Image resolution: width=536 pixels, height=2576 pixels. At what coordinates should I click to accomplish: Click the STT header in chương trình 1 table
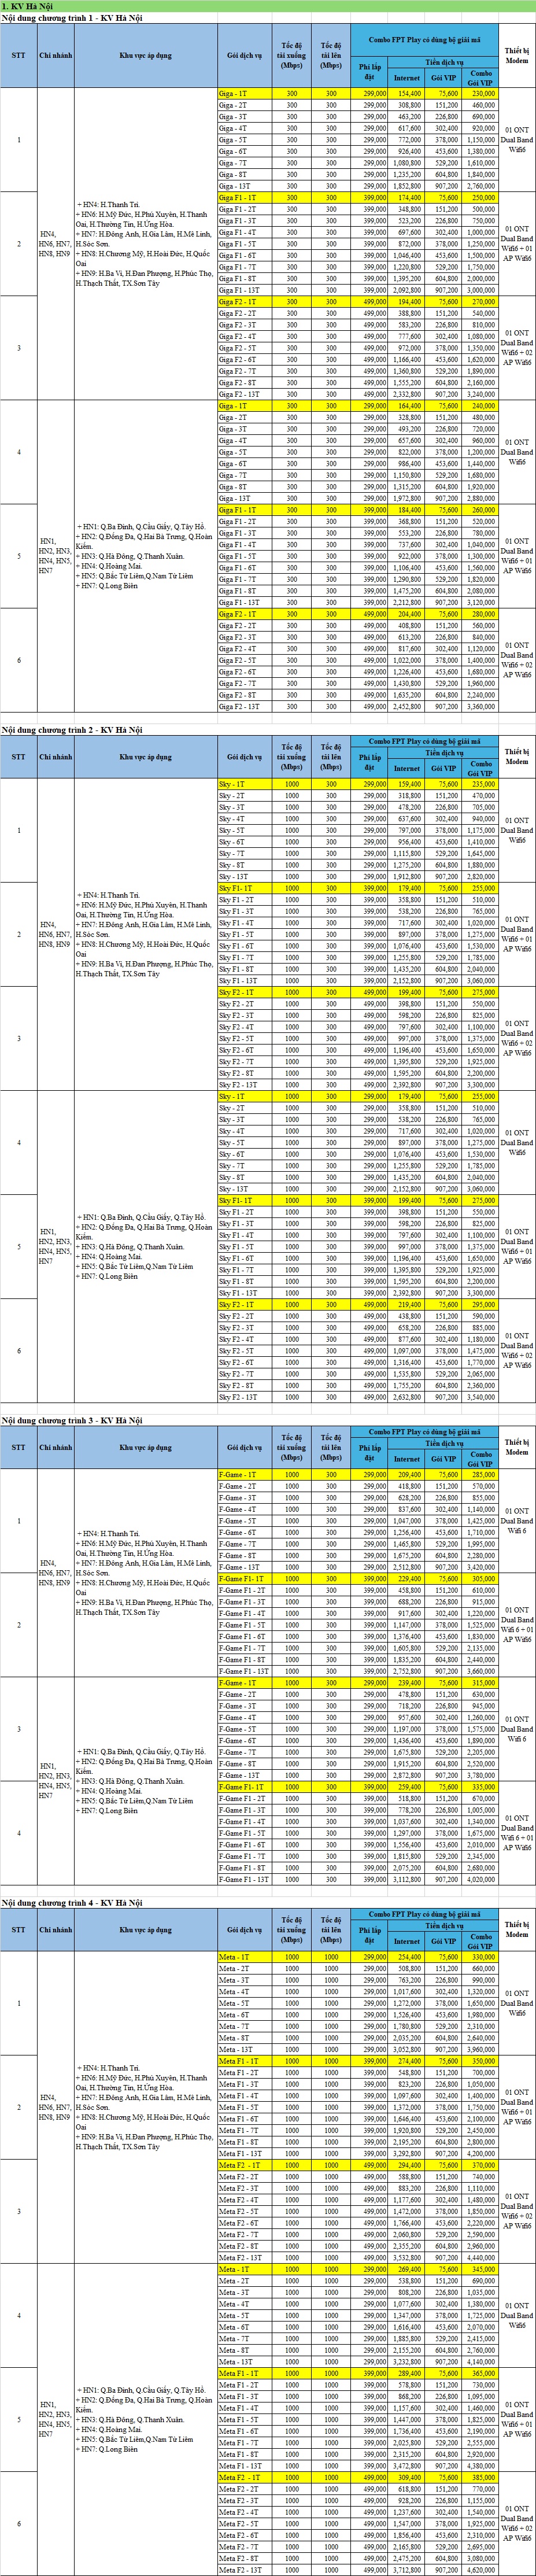point(18,56)
